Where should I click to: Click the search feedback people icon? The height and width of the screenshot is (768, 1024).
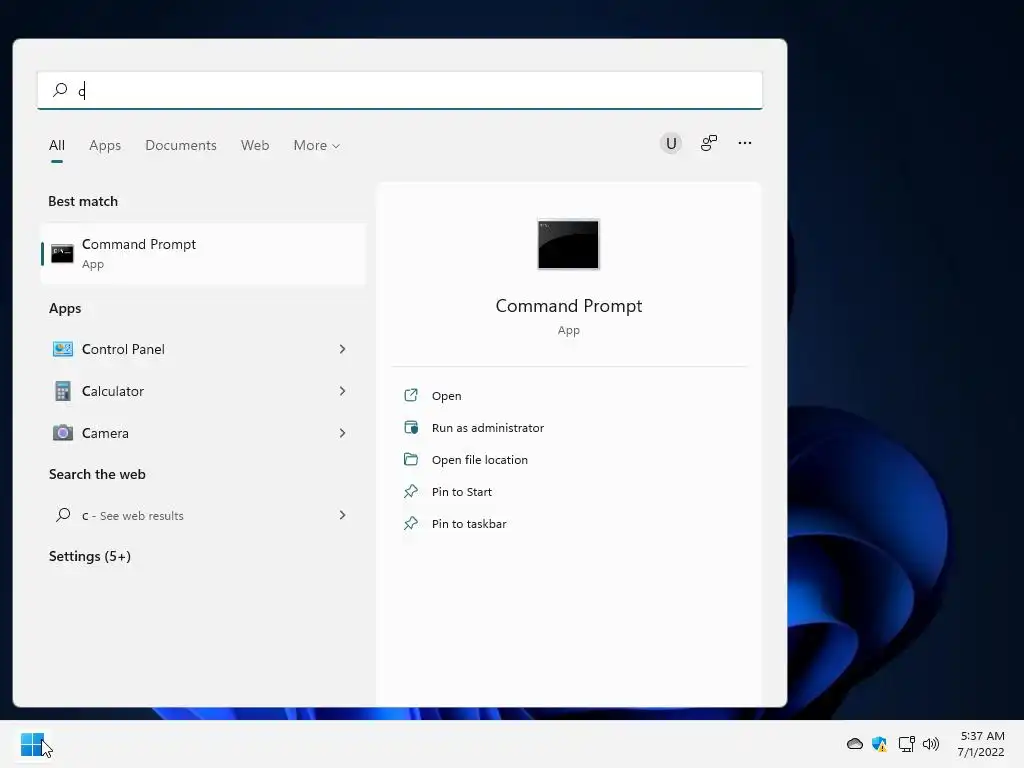tap(709, 143)
